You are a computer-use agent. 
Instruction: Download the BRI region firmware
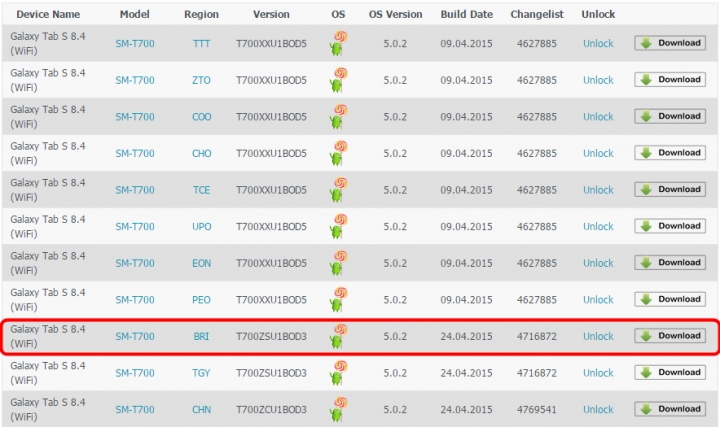click(670, 336)
